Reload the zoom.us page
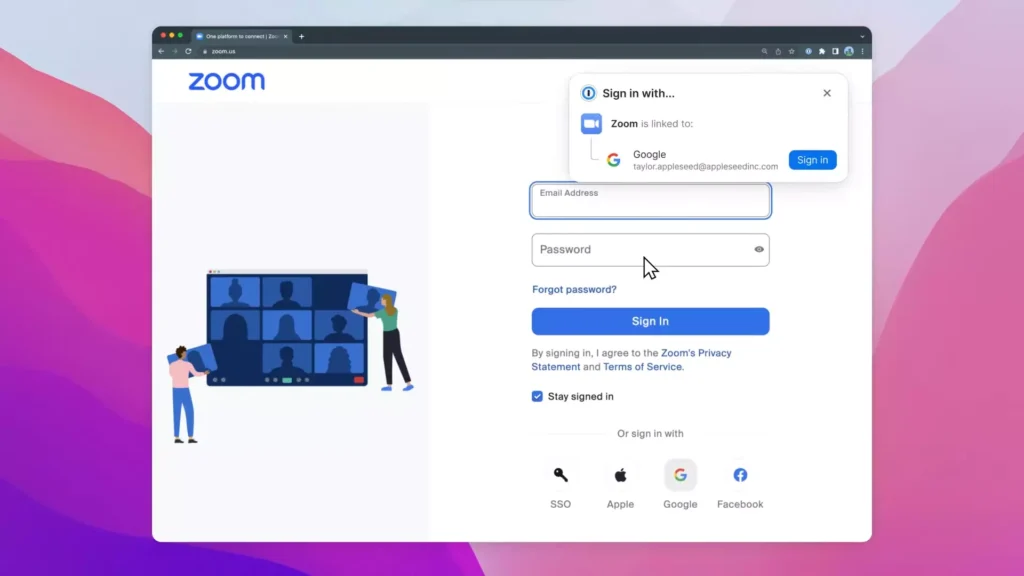Image resolution: width=1024 pixels, height=576 pixels. click(188, 51)
